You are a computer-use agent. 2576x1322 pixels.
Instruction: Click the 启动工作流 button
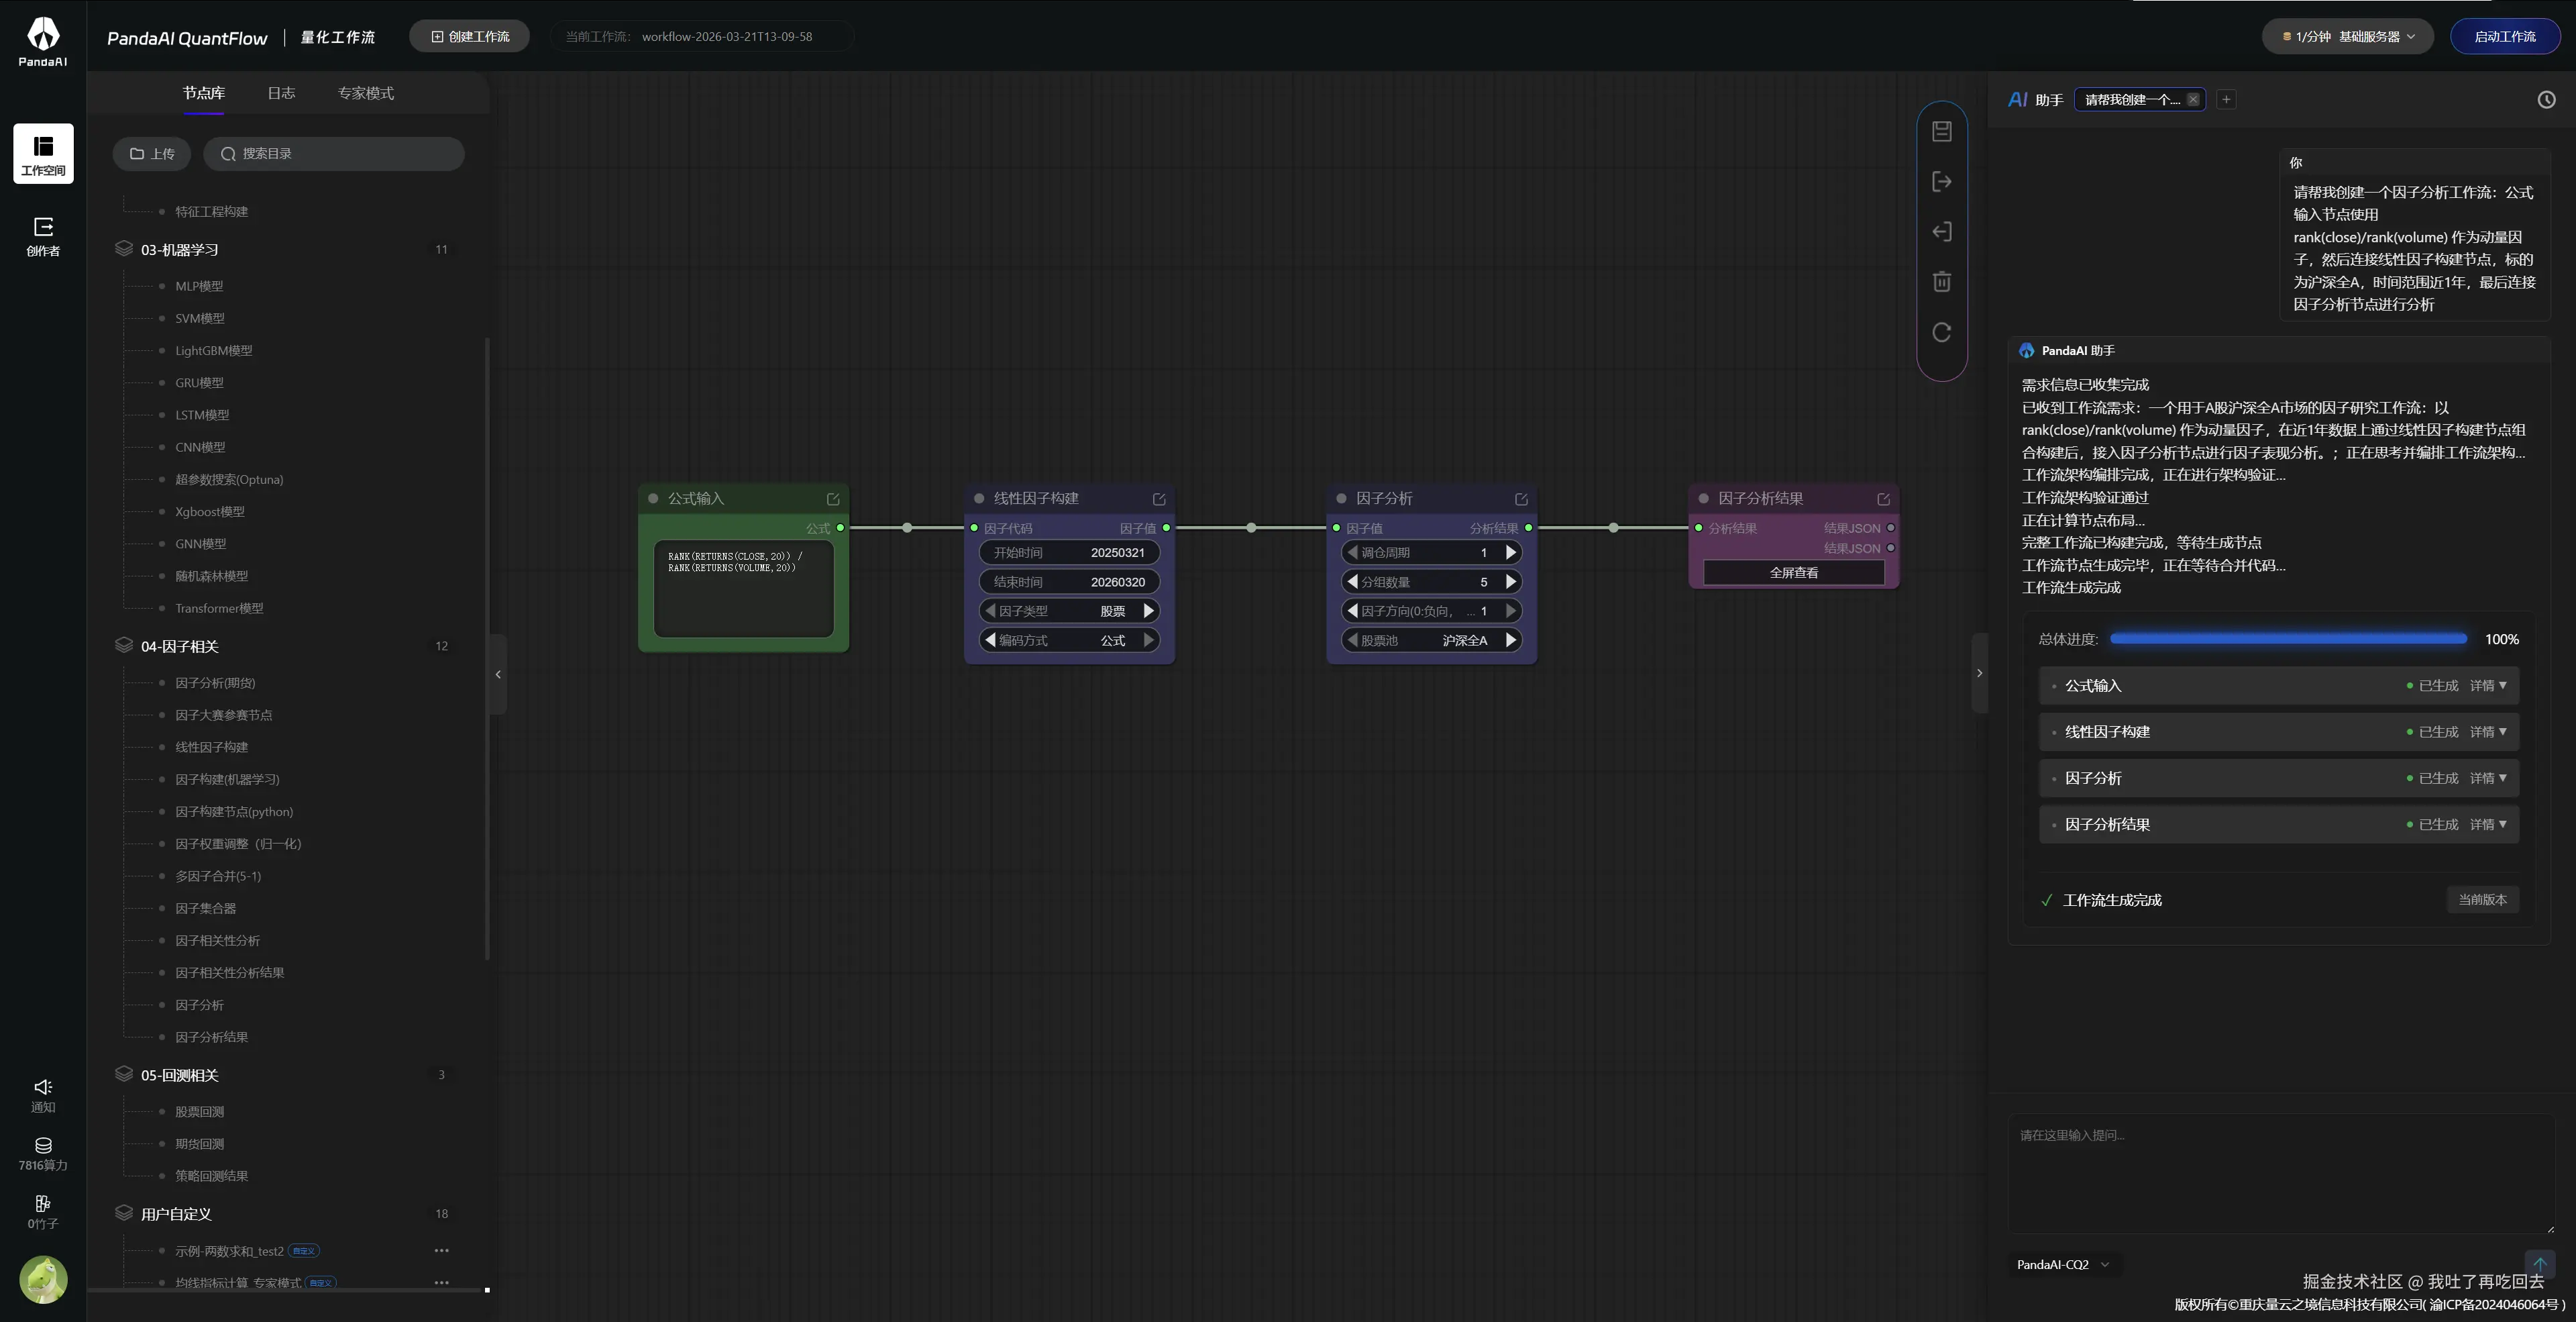(2504, 37)
